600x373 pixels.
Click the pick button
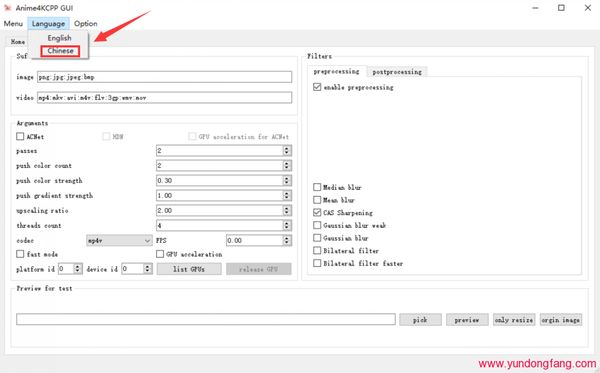pyautogui.click(x=420, y=320)
